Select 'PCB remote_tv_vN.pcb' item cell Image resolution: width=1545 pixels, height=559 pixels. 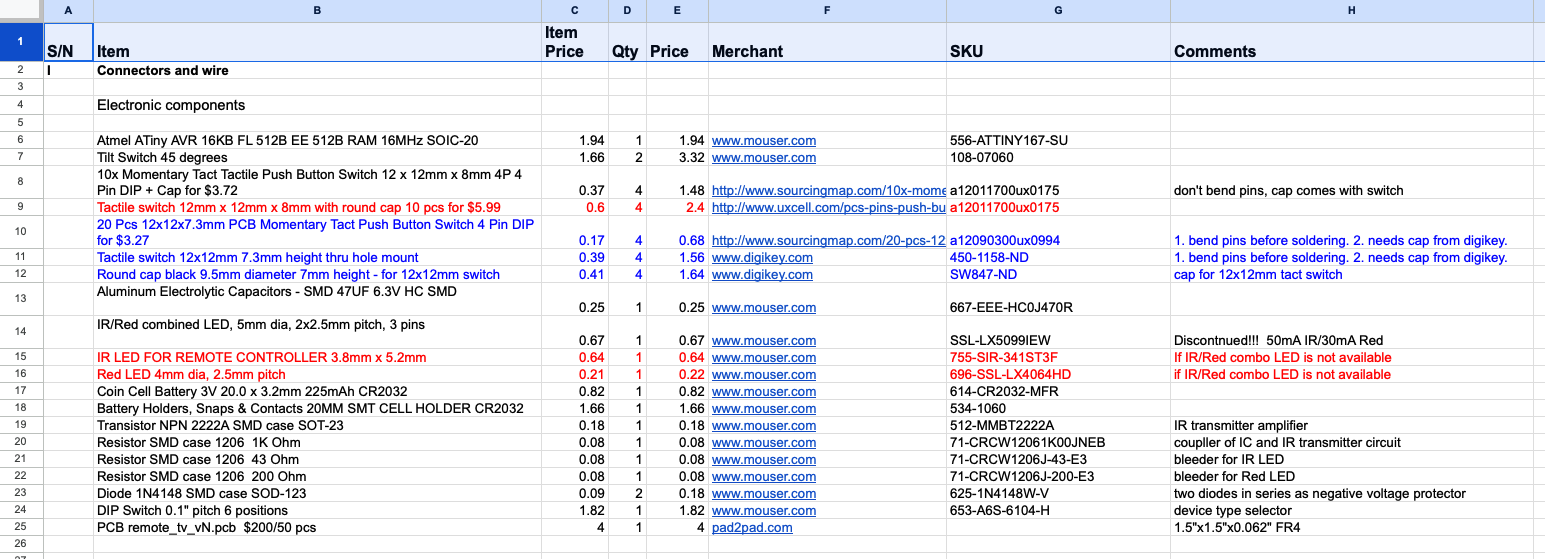[317, 528]
